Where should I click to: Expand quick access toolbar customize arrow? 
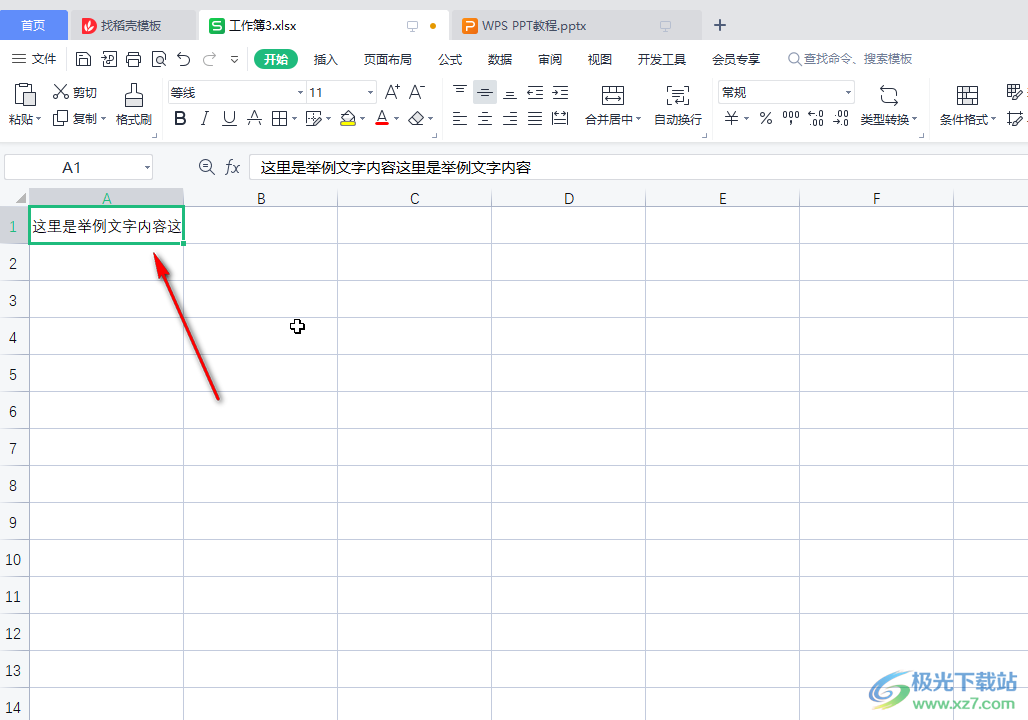[234, 59]
